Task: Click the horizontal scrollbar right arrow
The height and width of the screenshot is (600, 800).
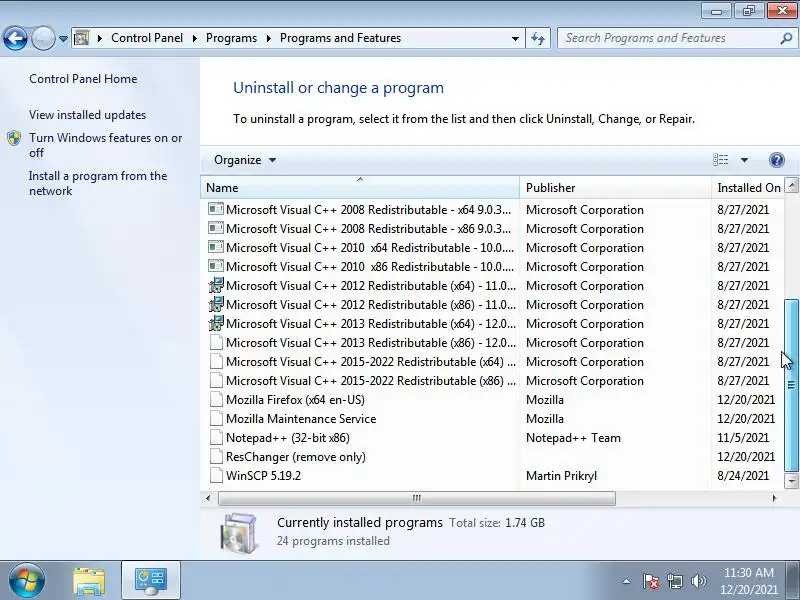Action: (774, 498)
